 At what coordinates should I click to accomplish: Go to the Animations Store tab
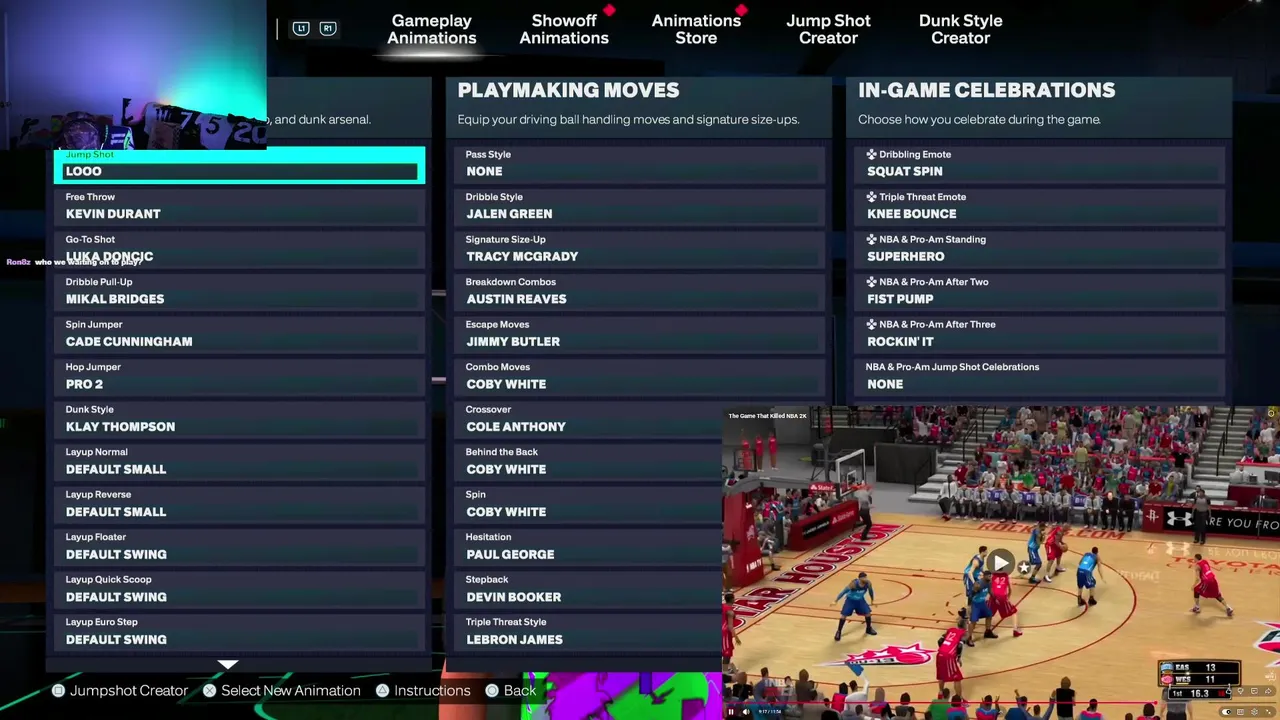click(x=696, y=29)
